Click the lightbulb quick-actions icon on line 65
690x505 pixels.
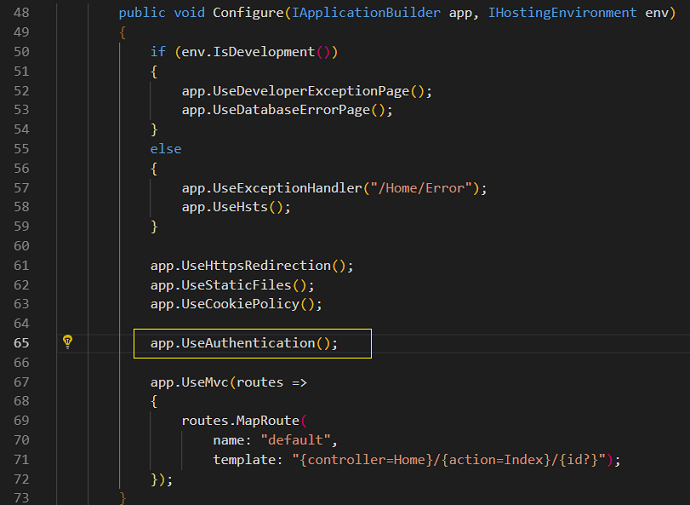(x=67, y=342)
